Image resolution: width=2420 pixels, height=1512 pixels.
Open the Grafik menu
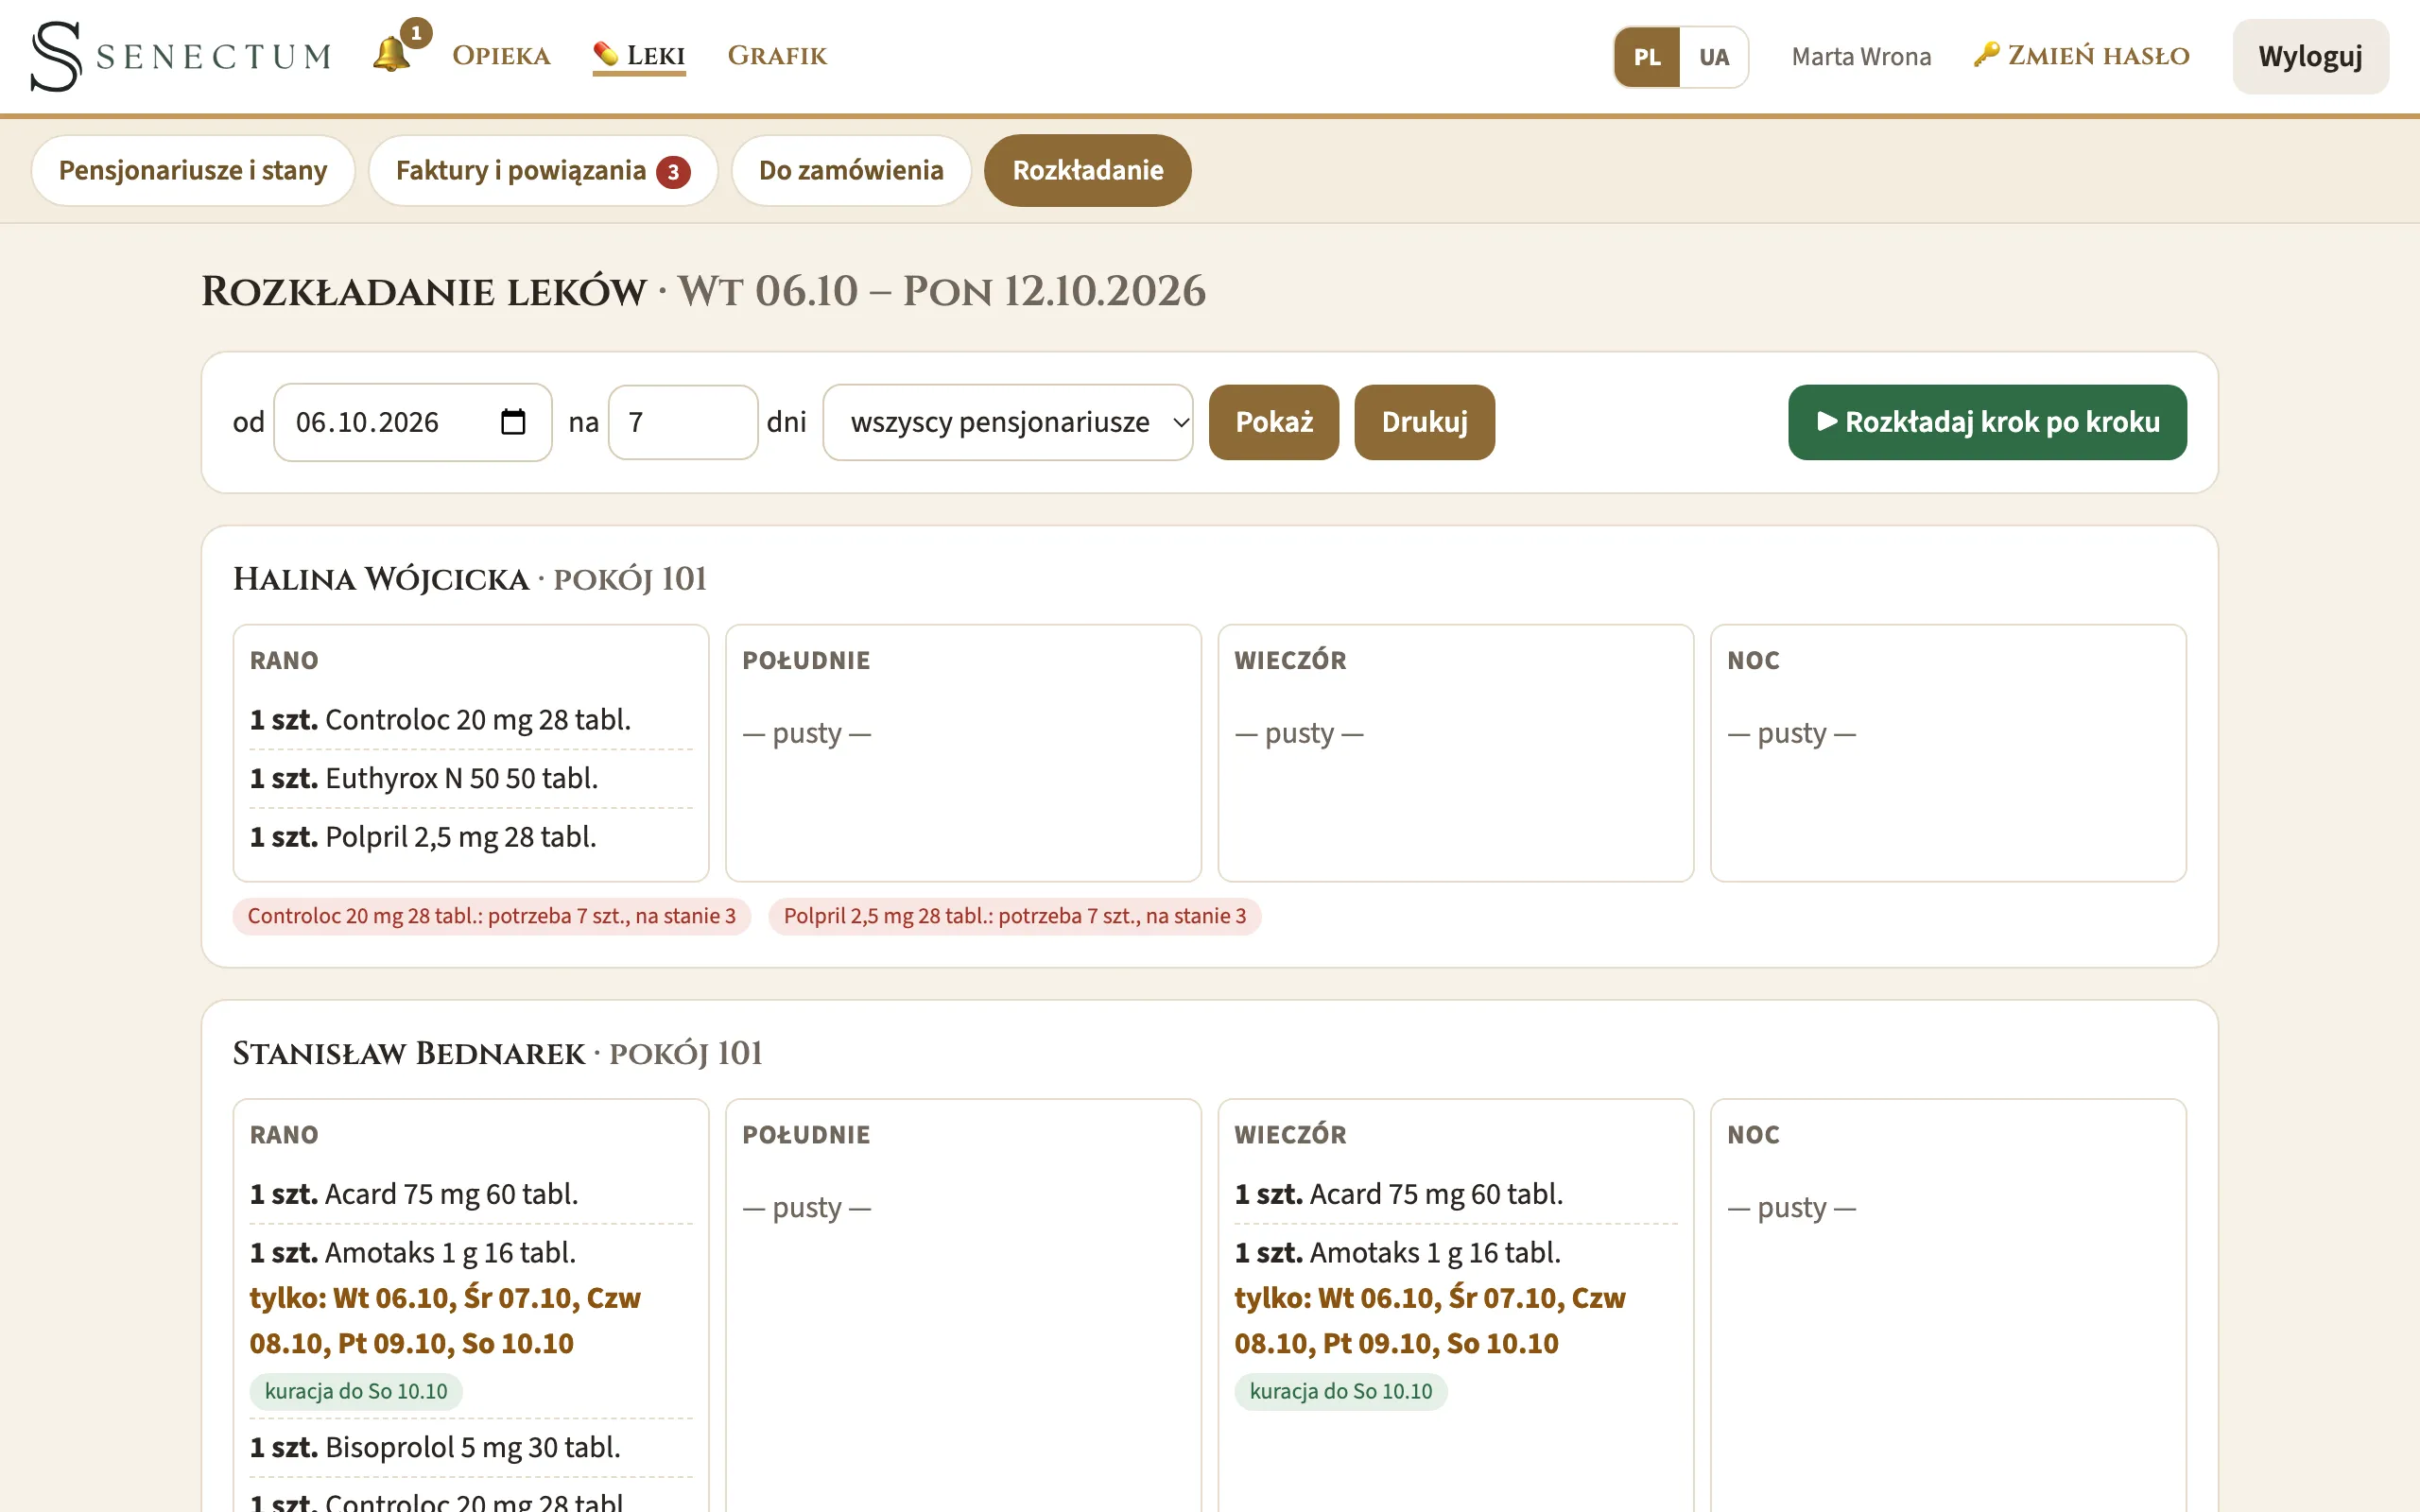coord(777,56)
